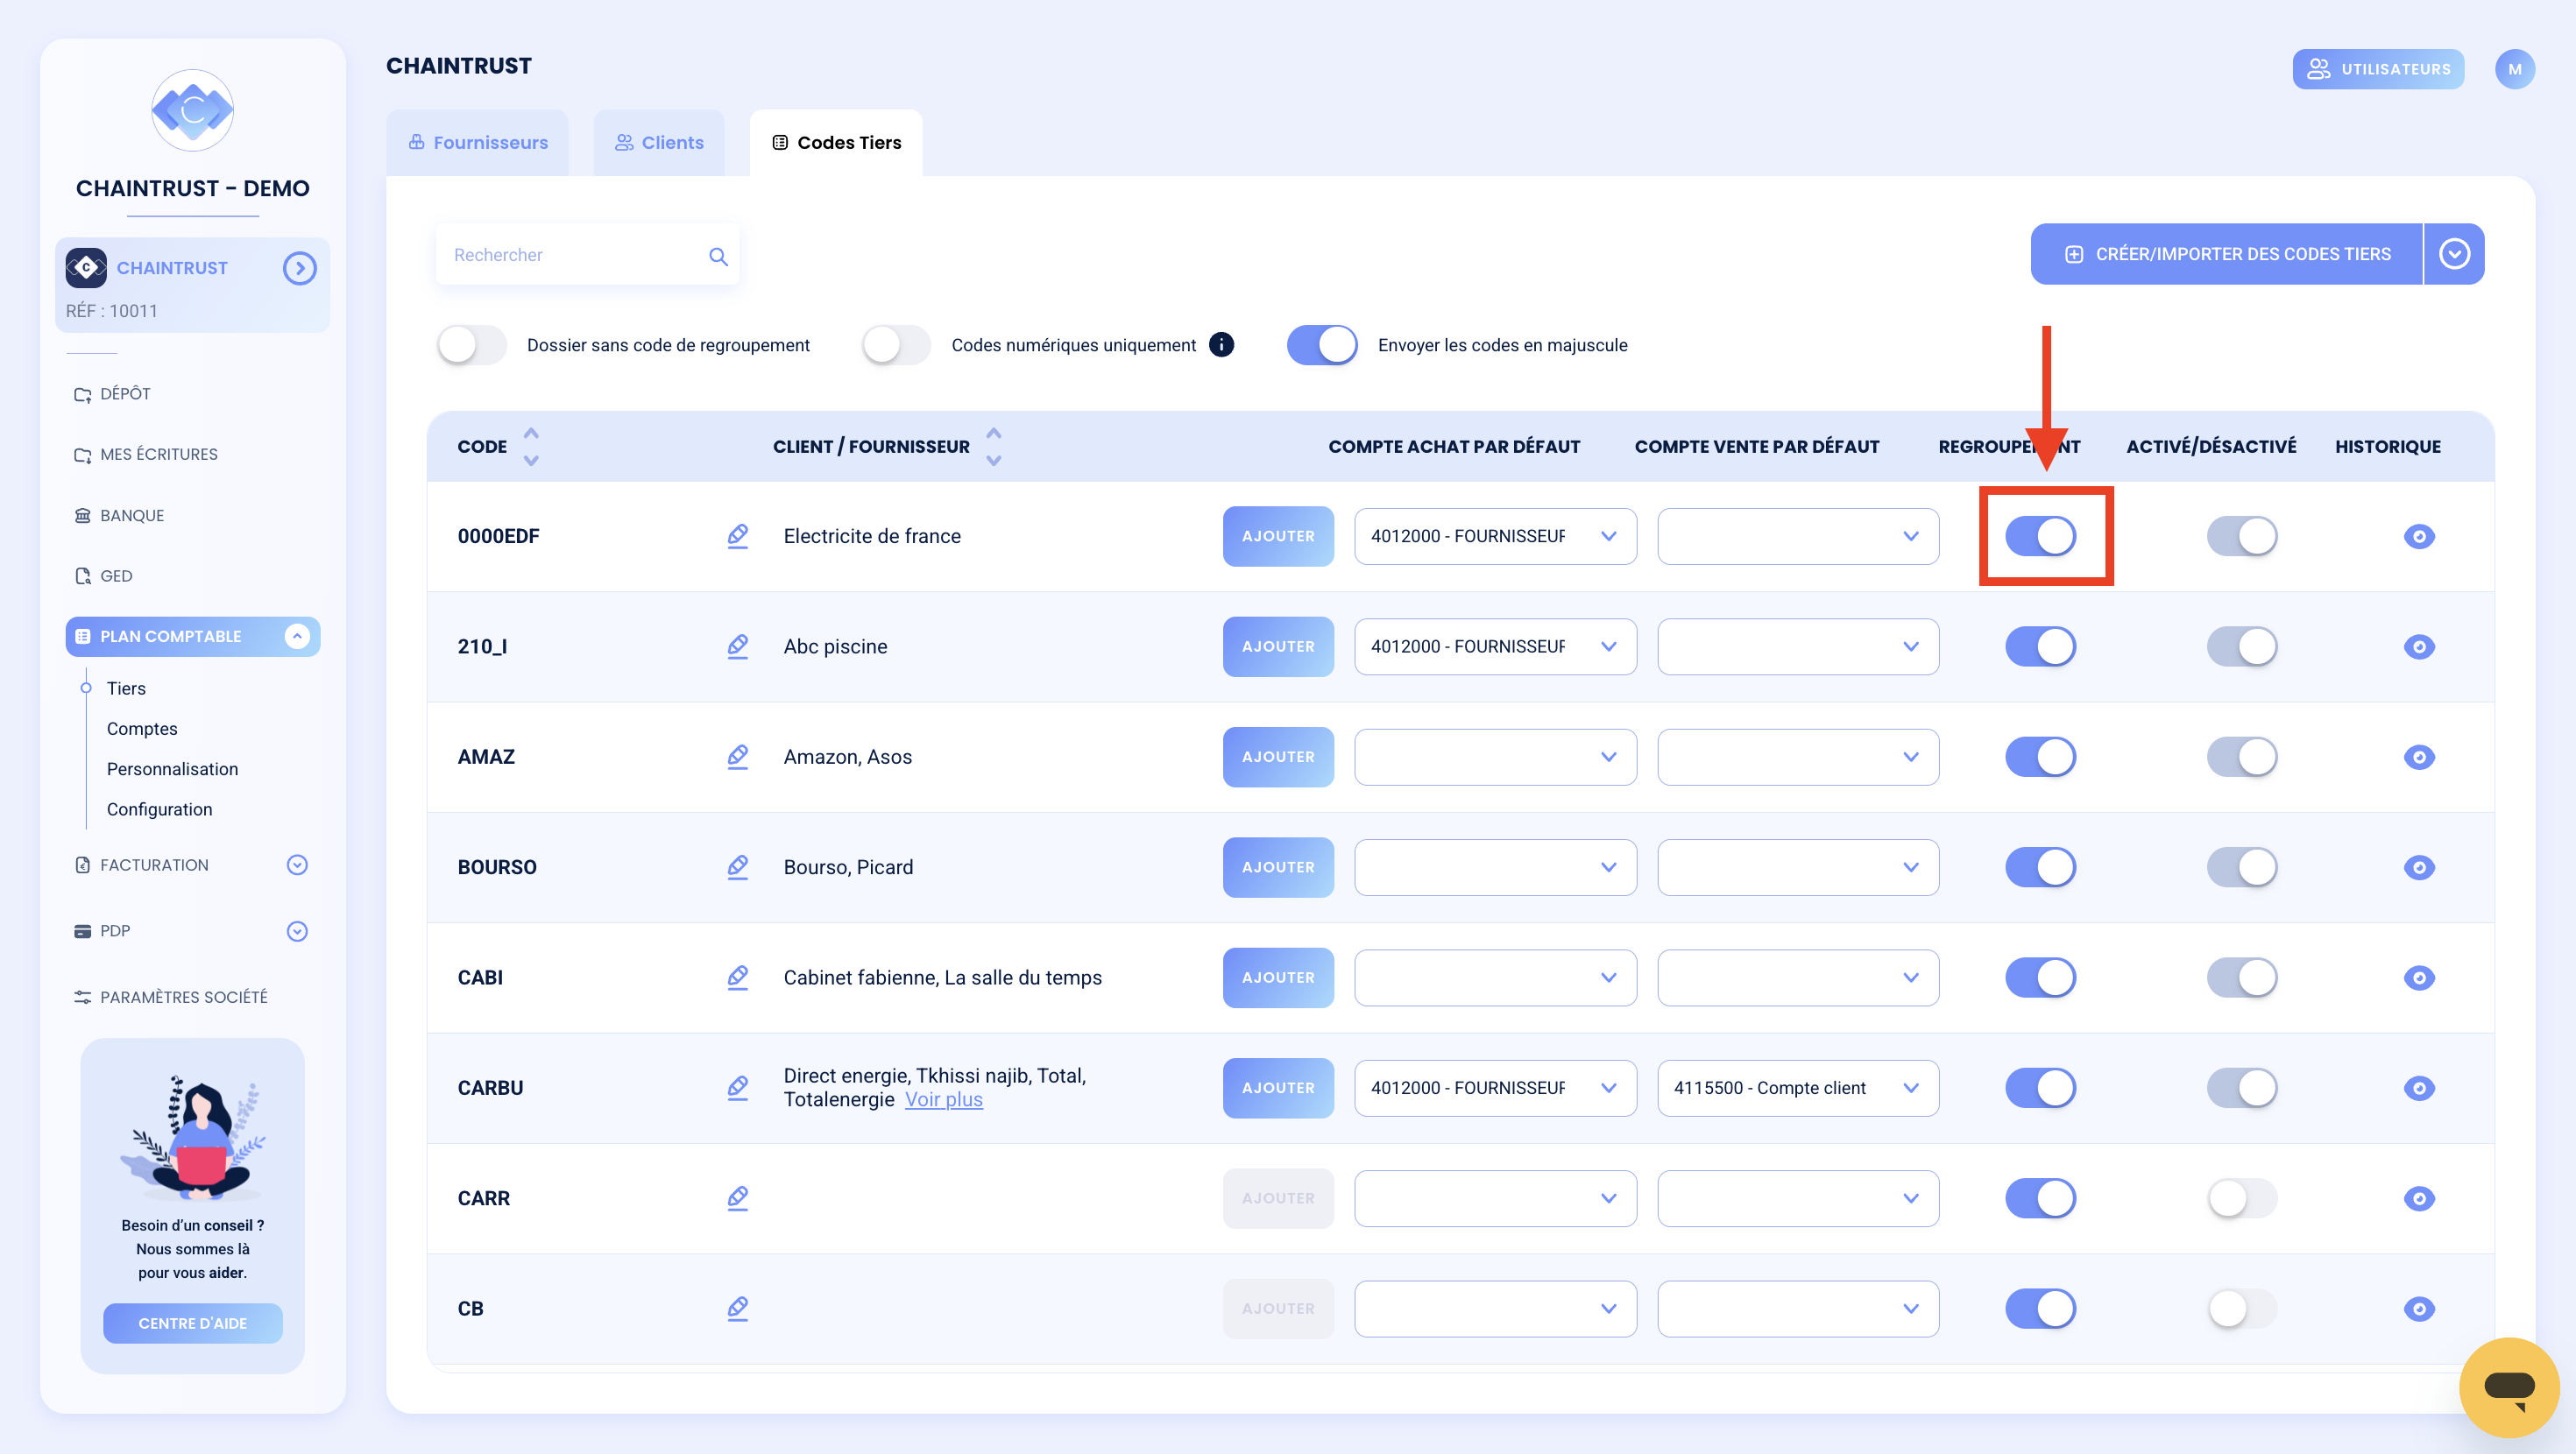This screenshot has height=1454, width=2576.
Task: Click AJOUTER for Abc piscine
Action: (1278, 646)
